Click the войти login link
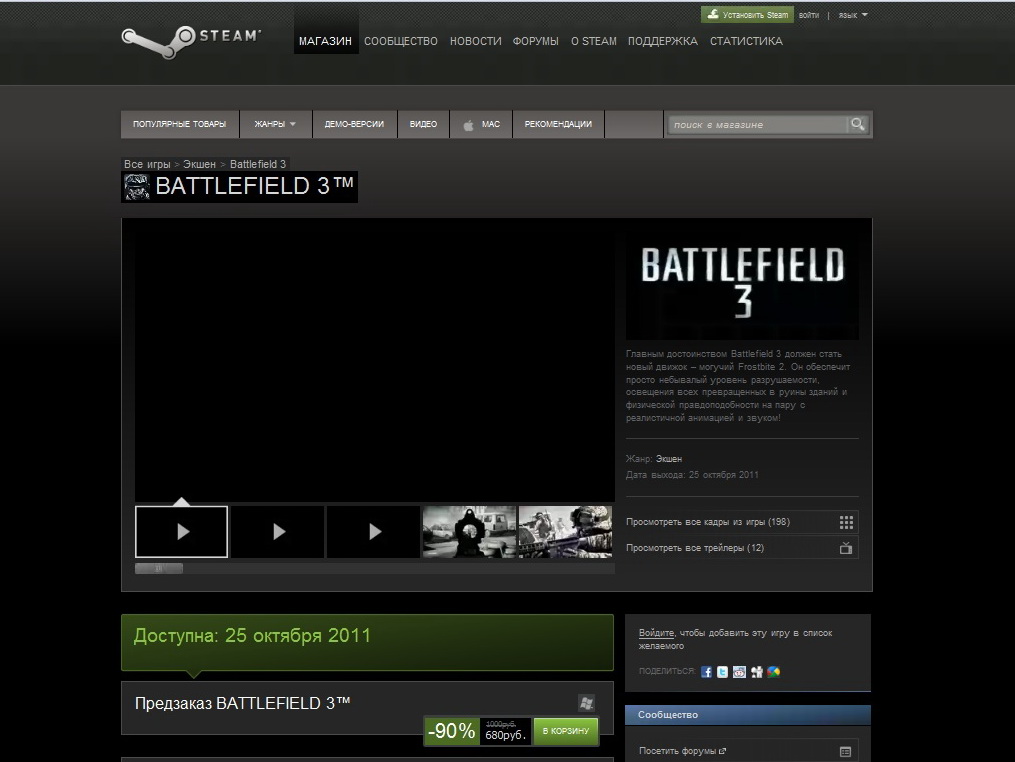This screenshot has width=1015, height=762. pos(809,15)
